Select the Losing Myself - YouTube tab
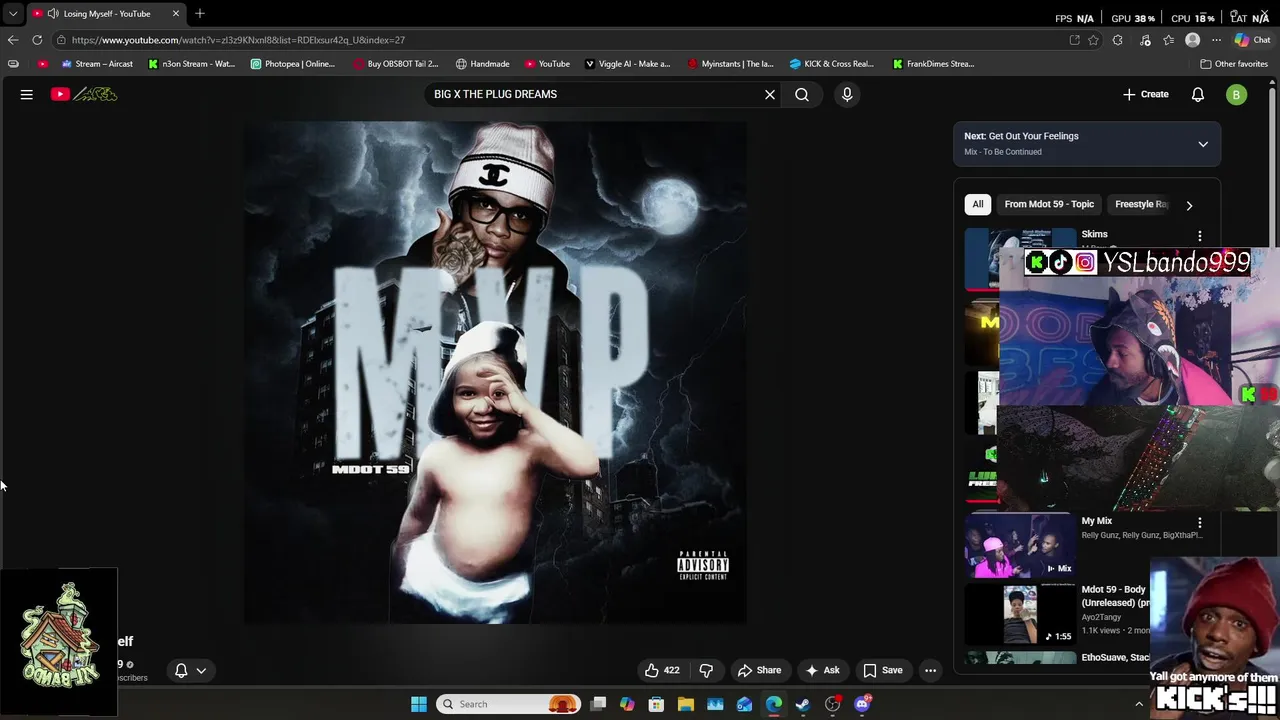Screen dimensions: 1280x720 tap(106, 14)
